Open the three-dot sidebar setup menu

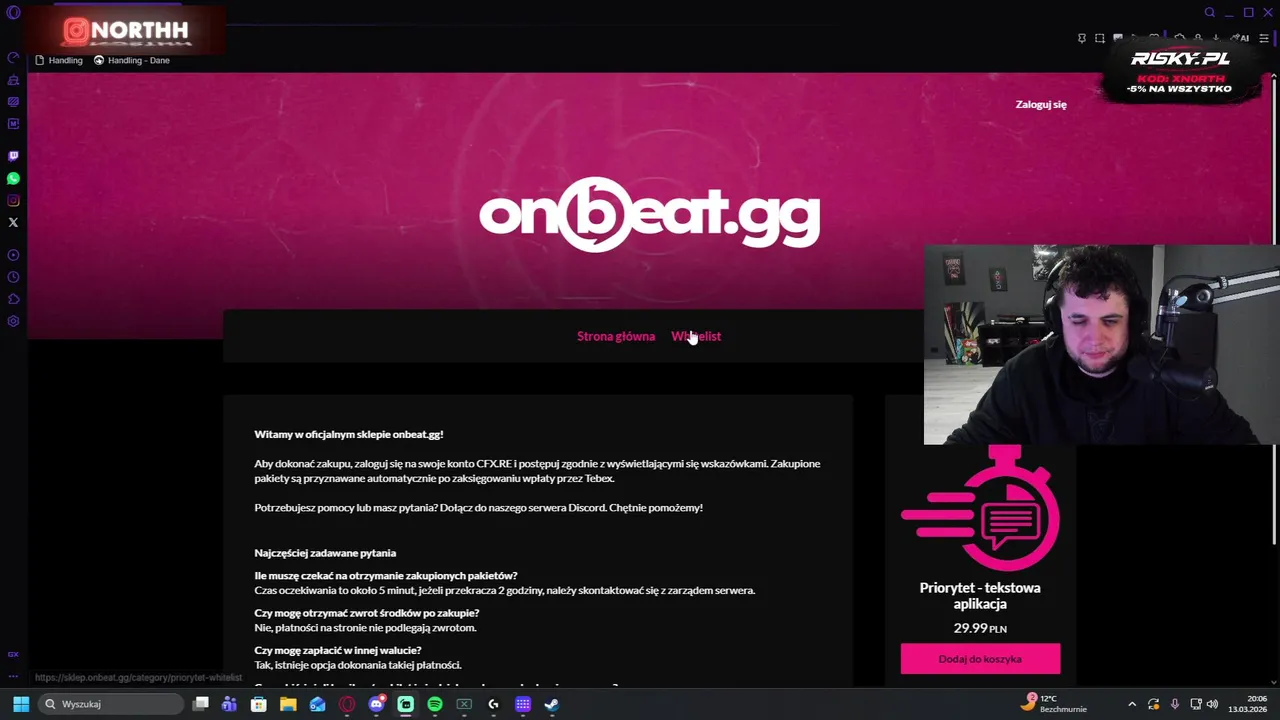point(13,677)
